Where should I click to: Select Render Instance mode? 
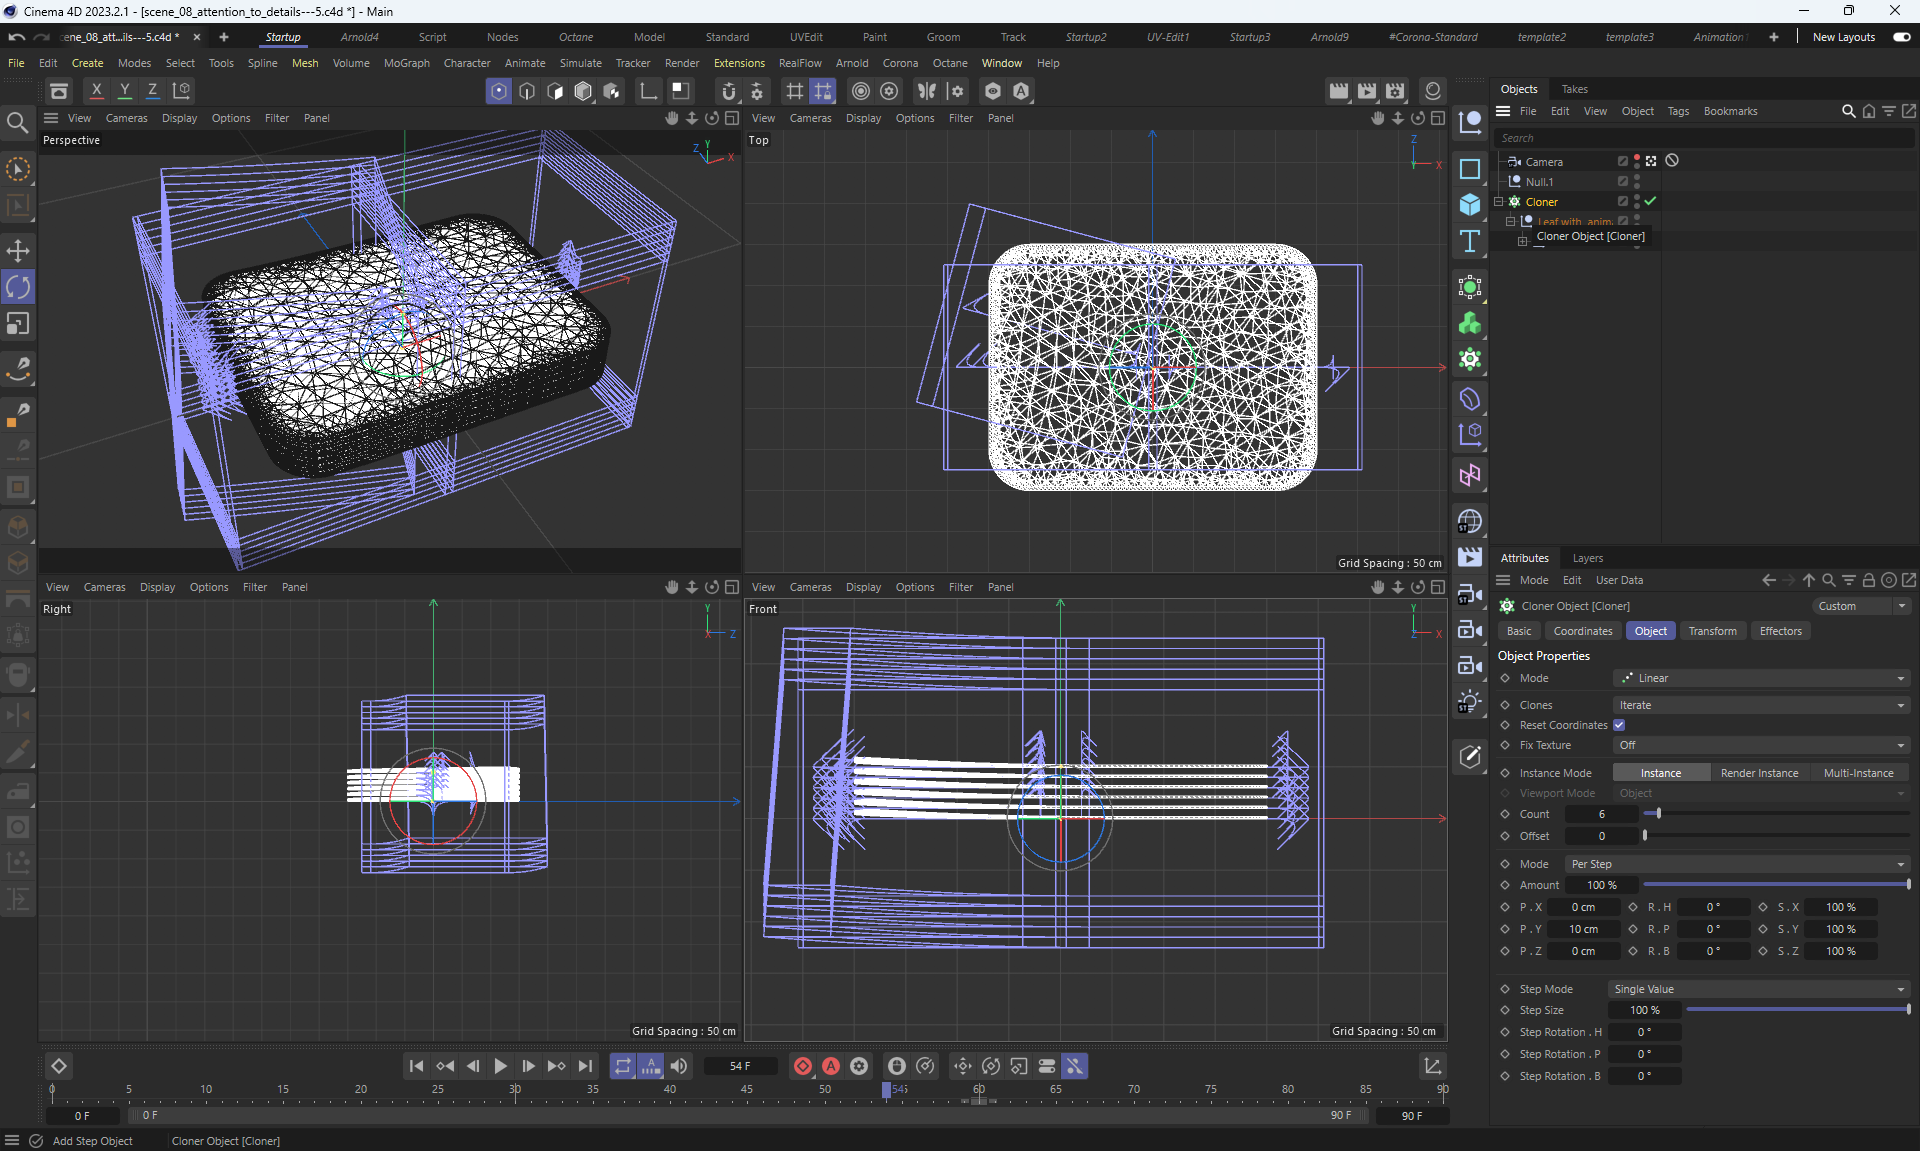pyautogui.click(x=1758, y=773)
